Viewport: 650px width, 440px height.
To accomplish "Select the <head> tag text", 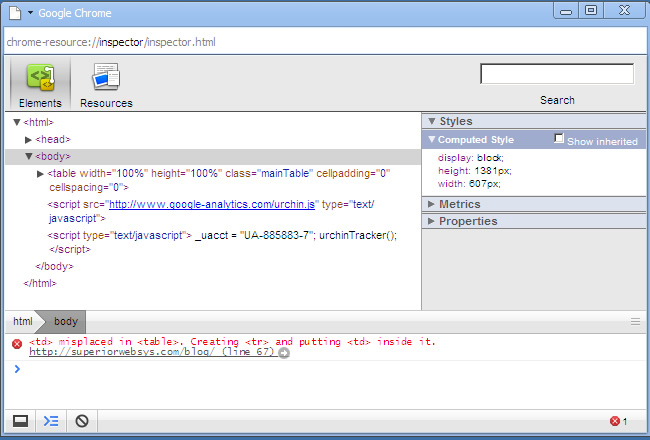I will 53,139.
